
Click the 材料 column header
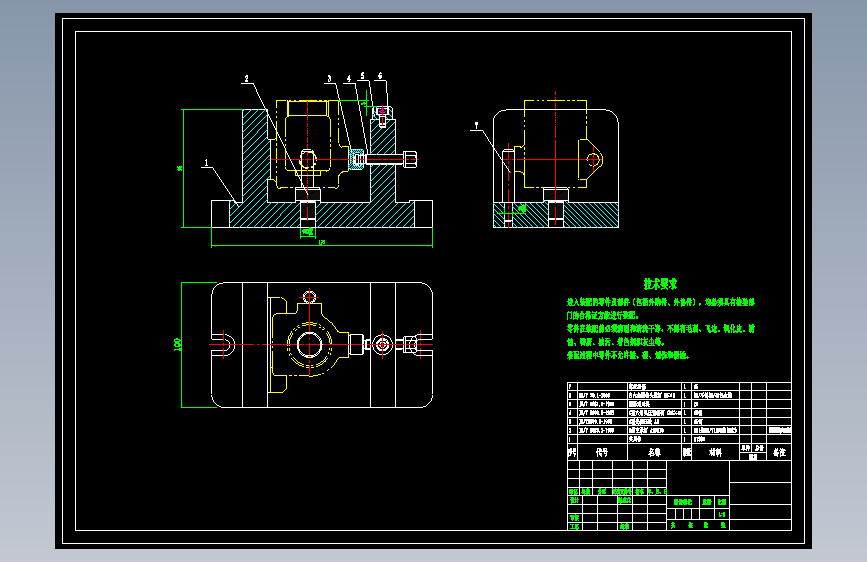click(x=715, y=452)
